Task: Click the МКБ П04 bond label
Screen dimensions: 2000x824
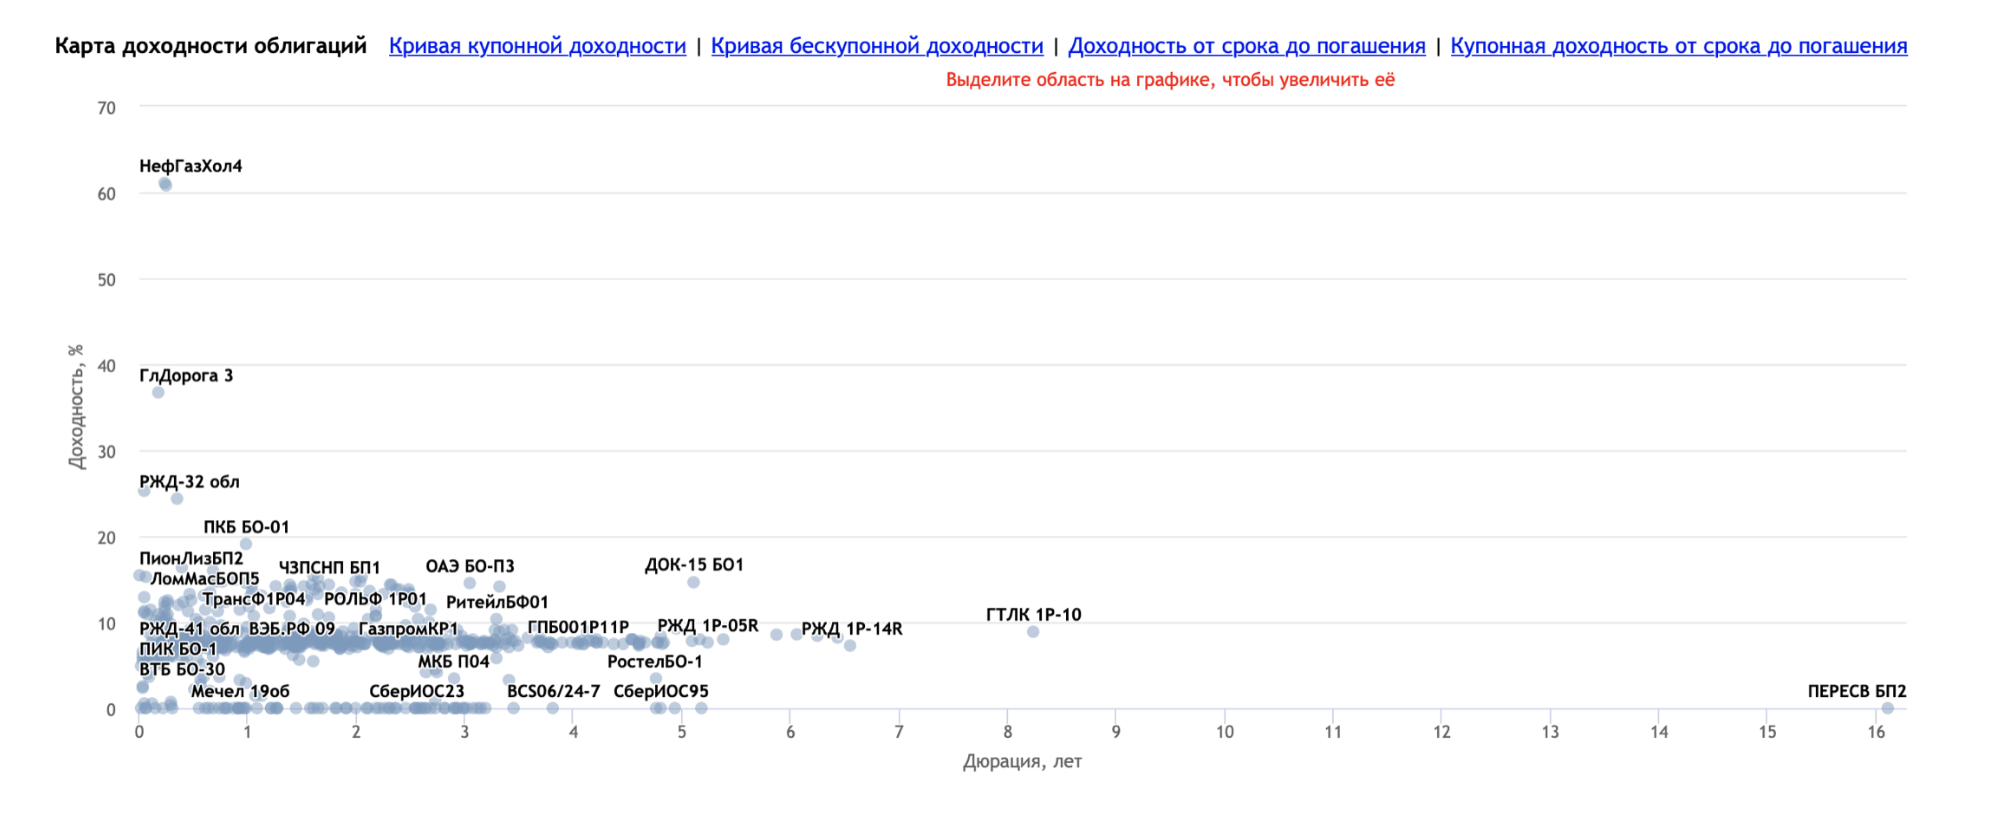Action: pyautogui.click(x=454, y=662)
